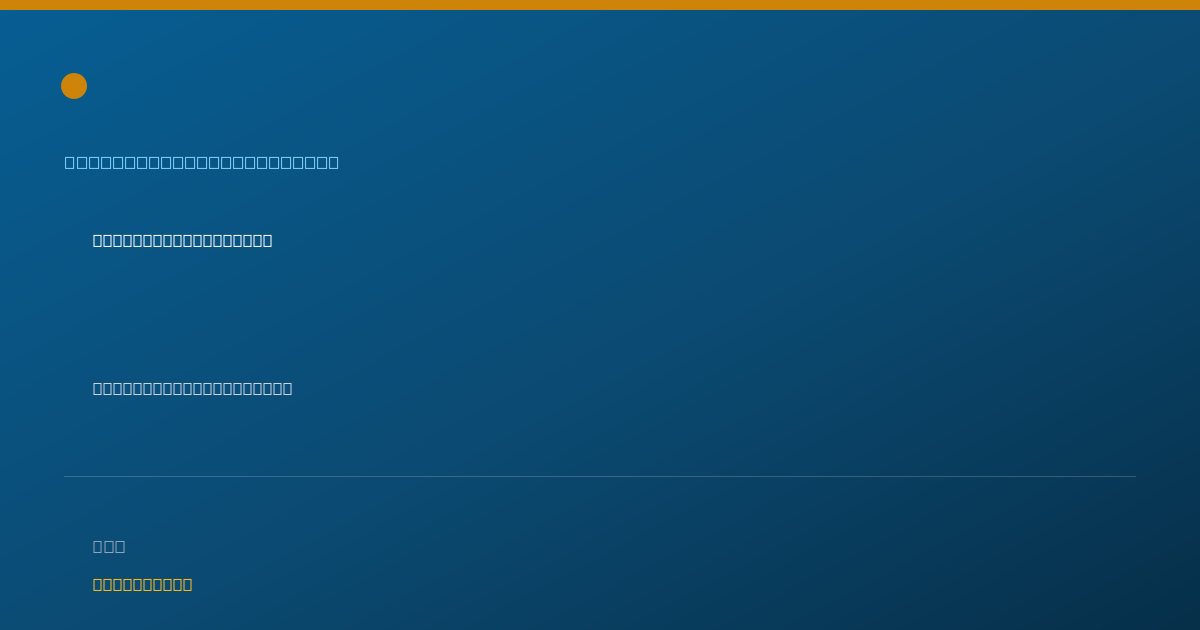Viewport: 1200px width, 630px height.
Task: Select the white text line below heading
Action: [182, 240]
